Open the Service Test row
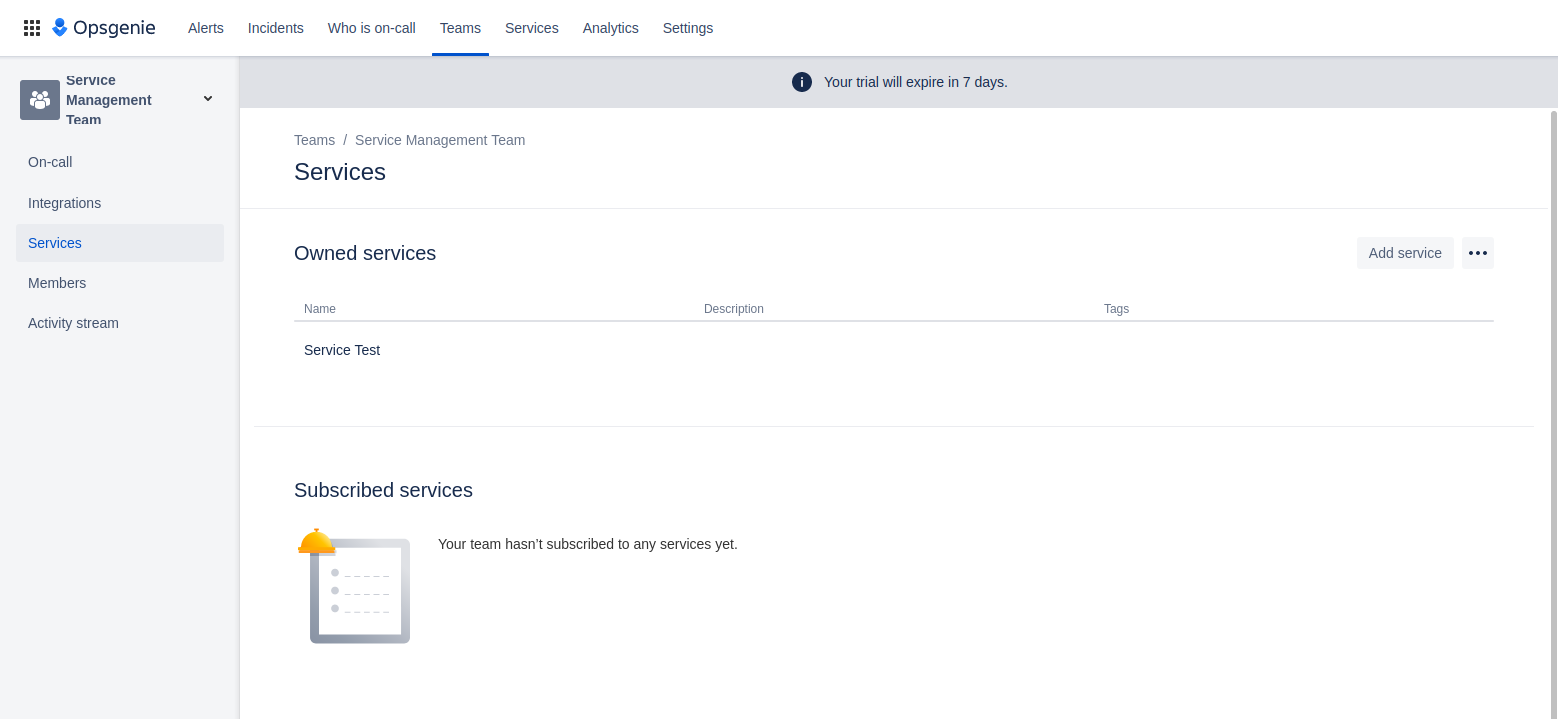Image resolution: width=1558 pixels, height=719 pixels. click(x=894, y=350)
